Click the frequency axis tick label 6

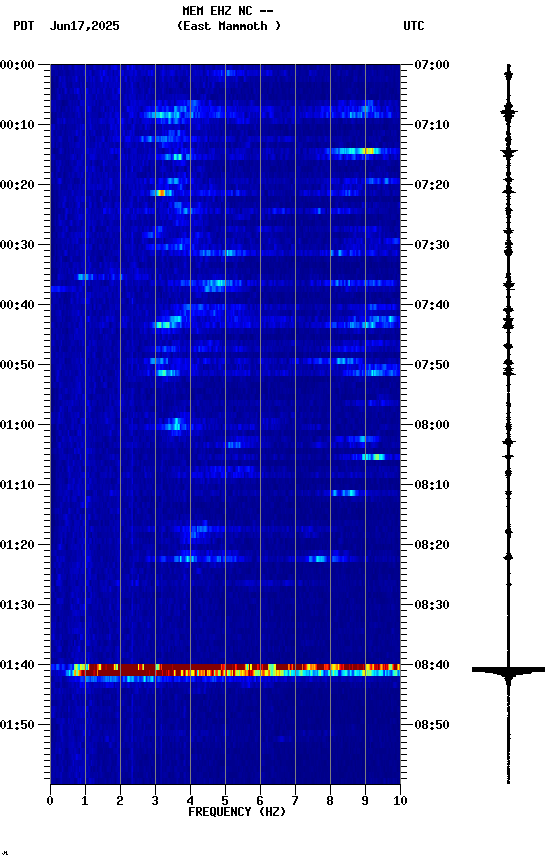click(260, 801)
